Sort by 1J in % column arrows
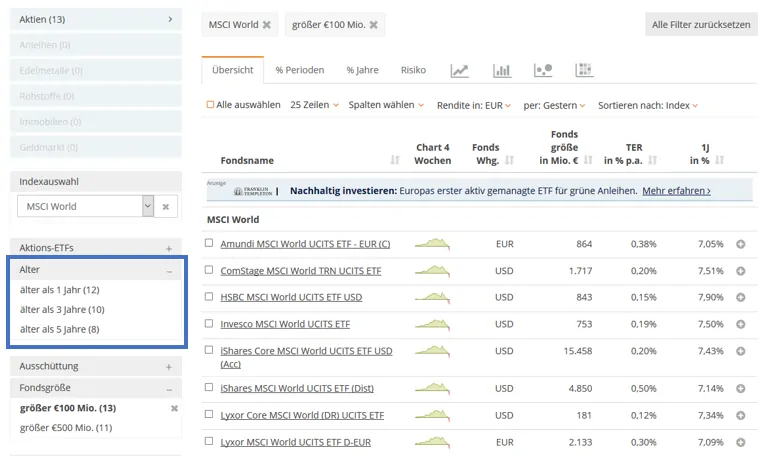The height and width of the screenshot is (469, 769). 719,160
